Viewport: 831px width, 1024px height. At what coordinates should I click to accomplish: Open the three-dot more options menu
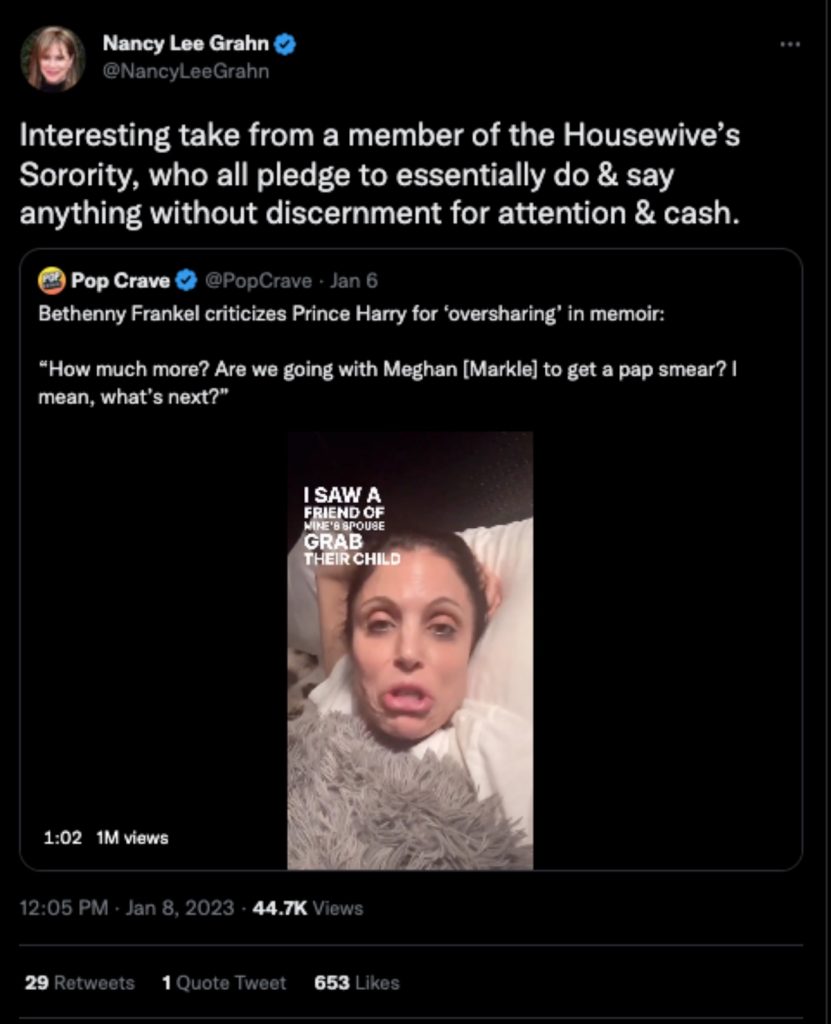790,44
